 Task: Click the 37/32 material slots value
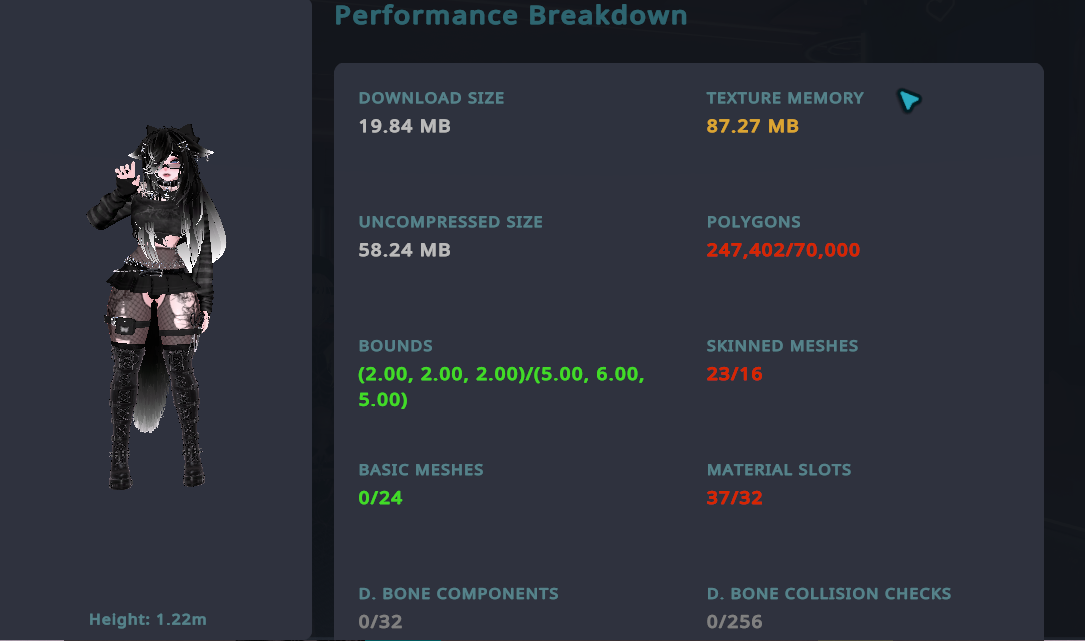click(x=734, y=498)
